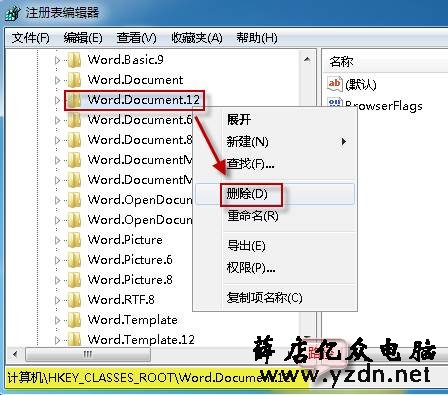Click the Word.Basic.9 folder icon
448x395 pixels.
point(74,60)
